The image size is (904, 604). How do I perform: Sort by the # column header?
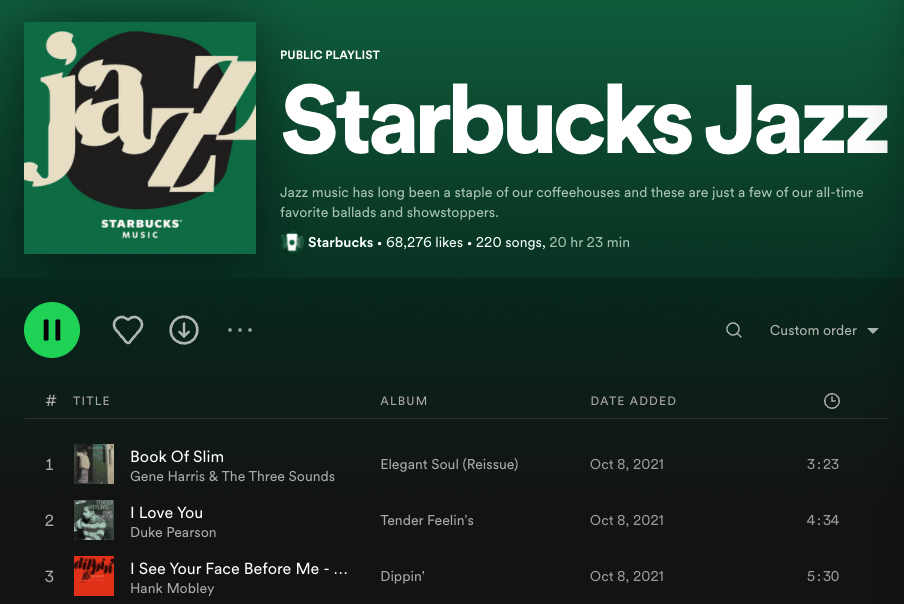tap(51, 401)
